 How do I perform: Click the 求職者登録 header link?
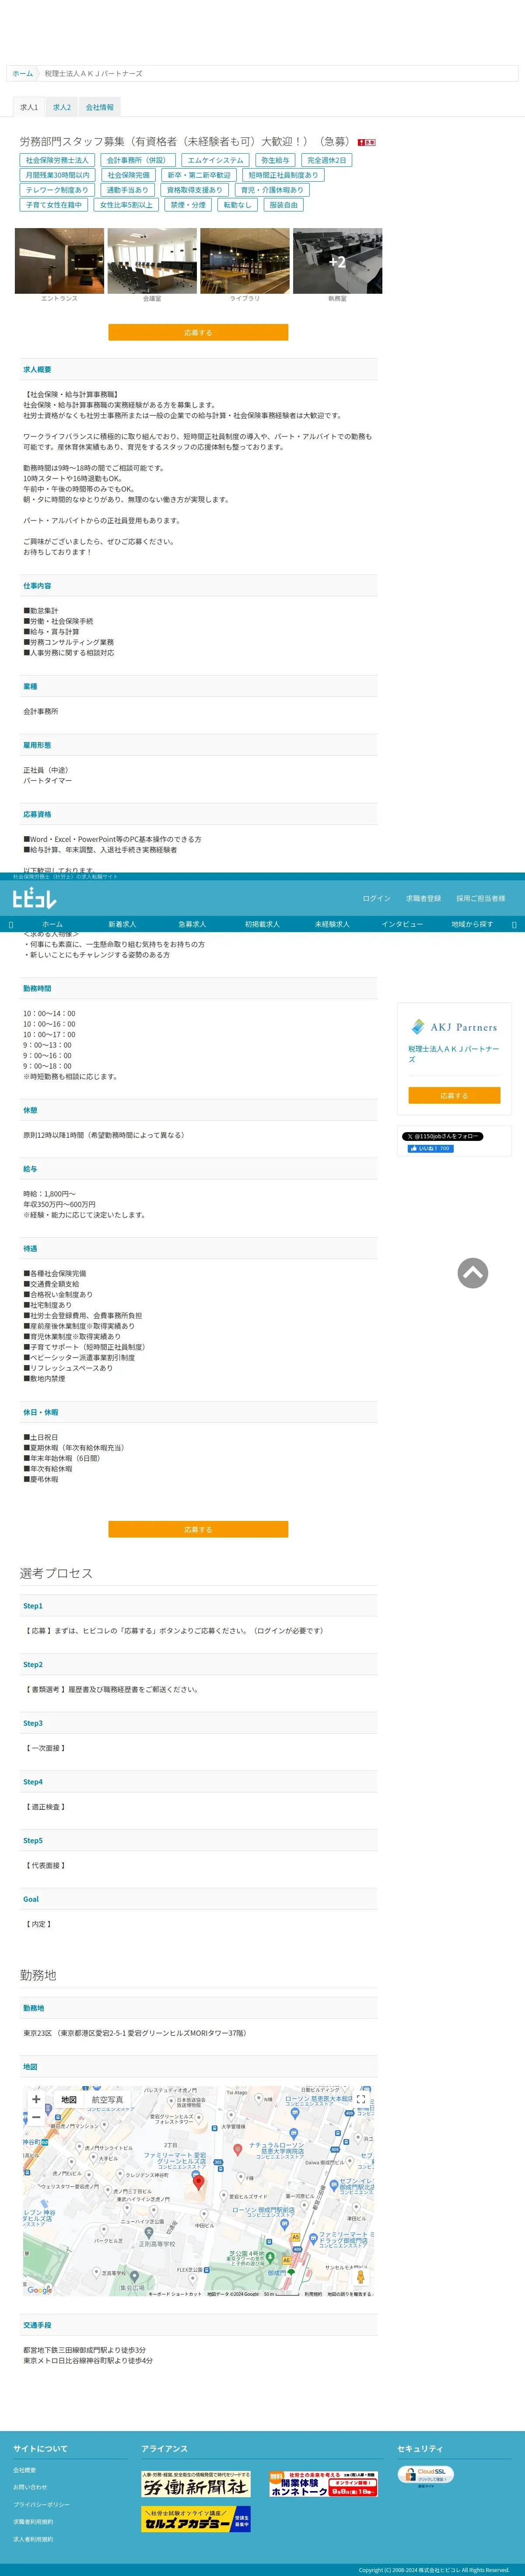[x=423, y=898]
